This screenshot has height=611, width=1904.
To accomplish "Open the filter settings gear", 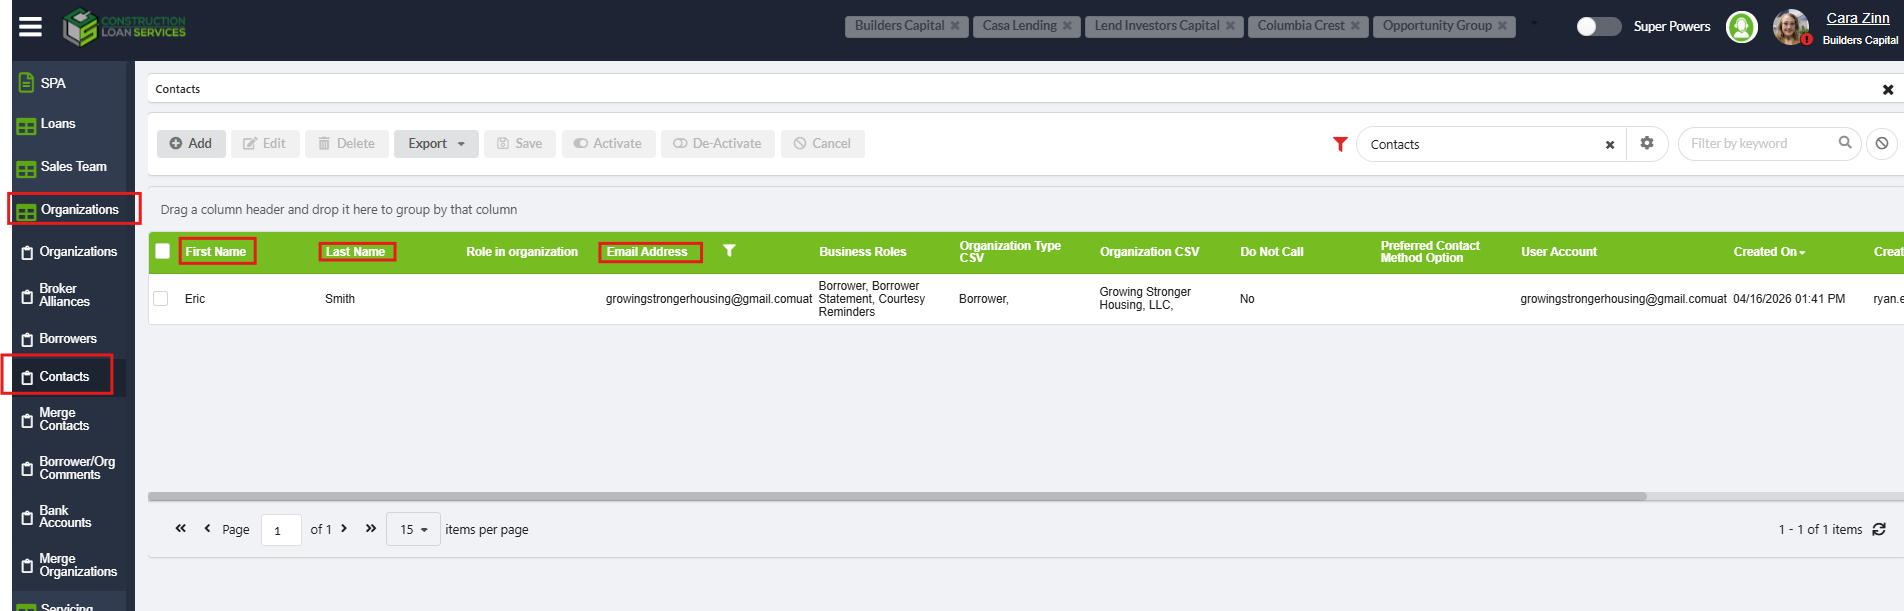I will 1647,144.
